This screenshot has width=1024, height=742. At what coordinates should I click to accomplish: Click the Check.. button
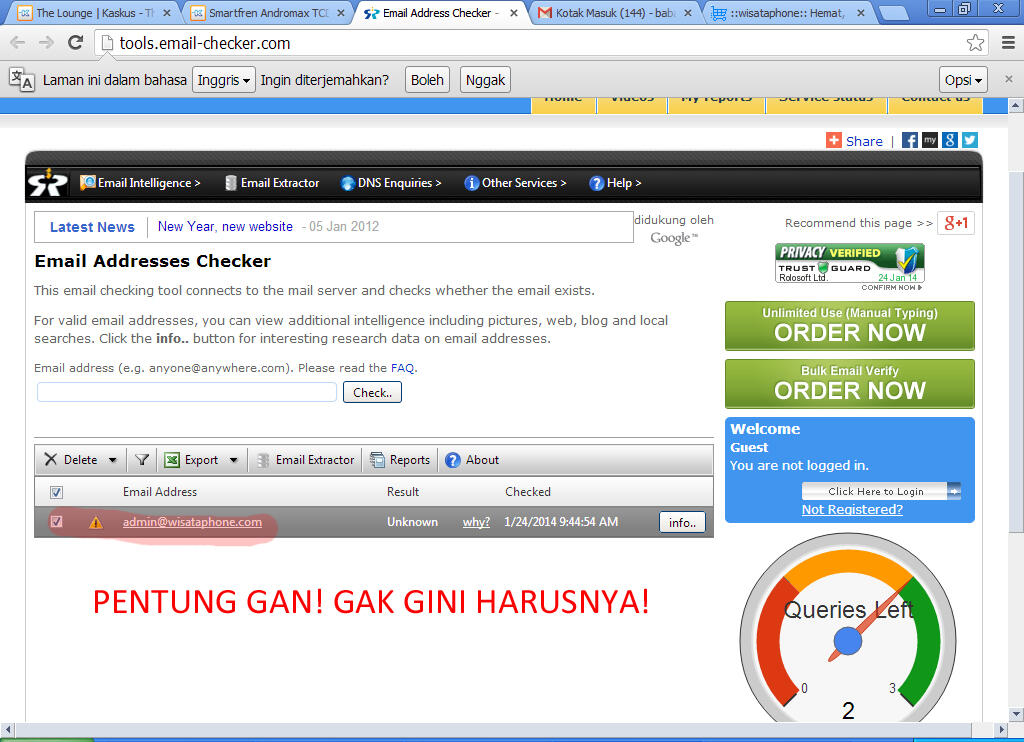[x=372, y=393]
